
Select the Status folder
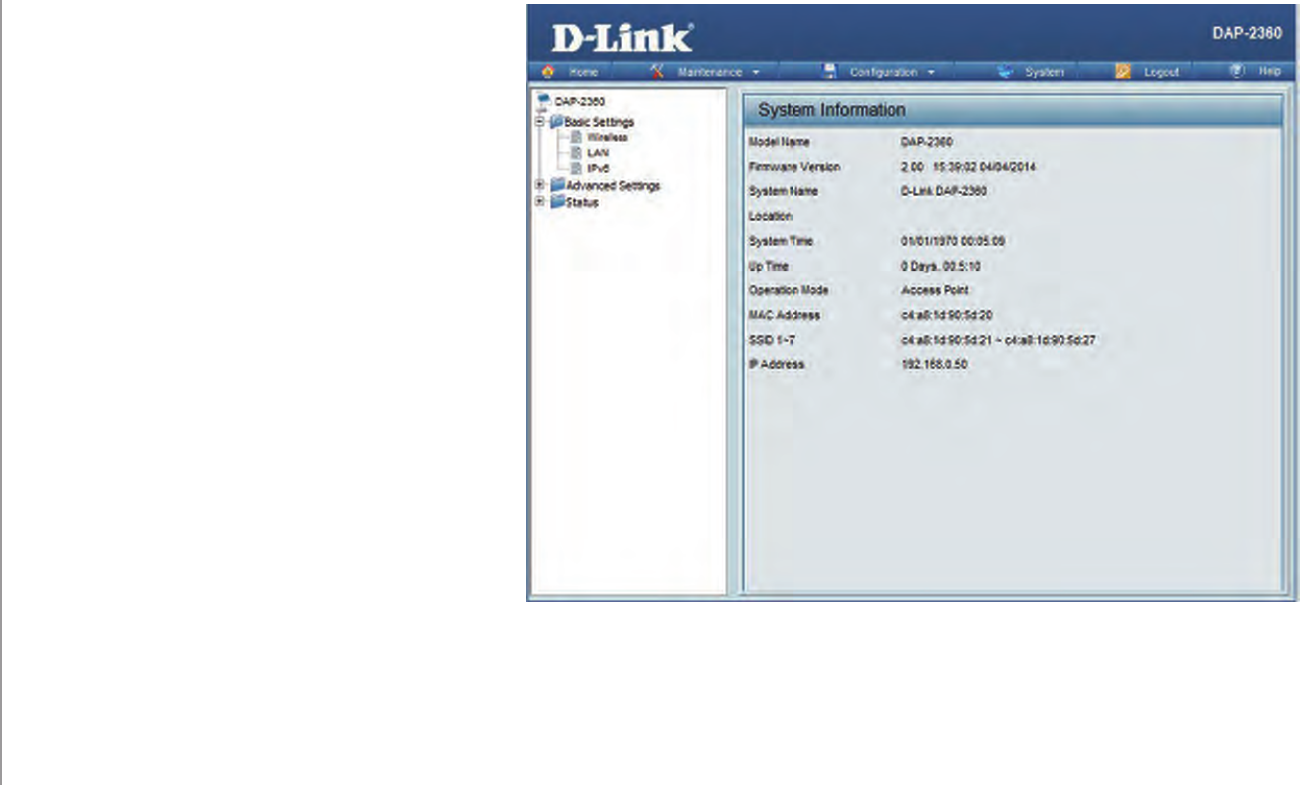(574, 202)
